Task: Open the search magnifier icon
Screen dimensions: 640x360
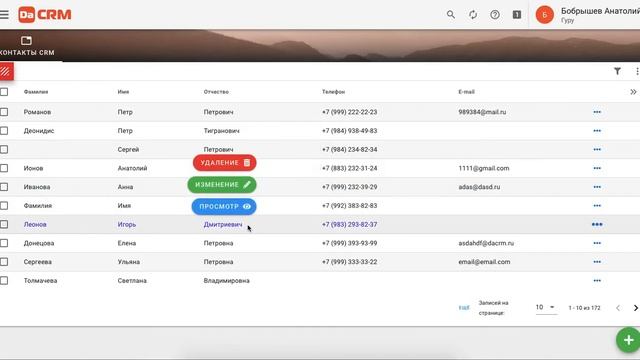Action: (451, 15)
